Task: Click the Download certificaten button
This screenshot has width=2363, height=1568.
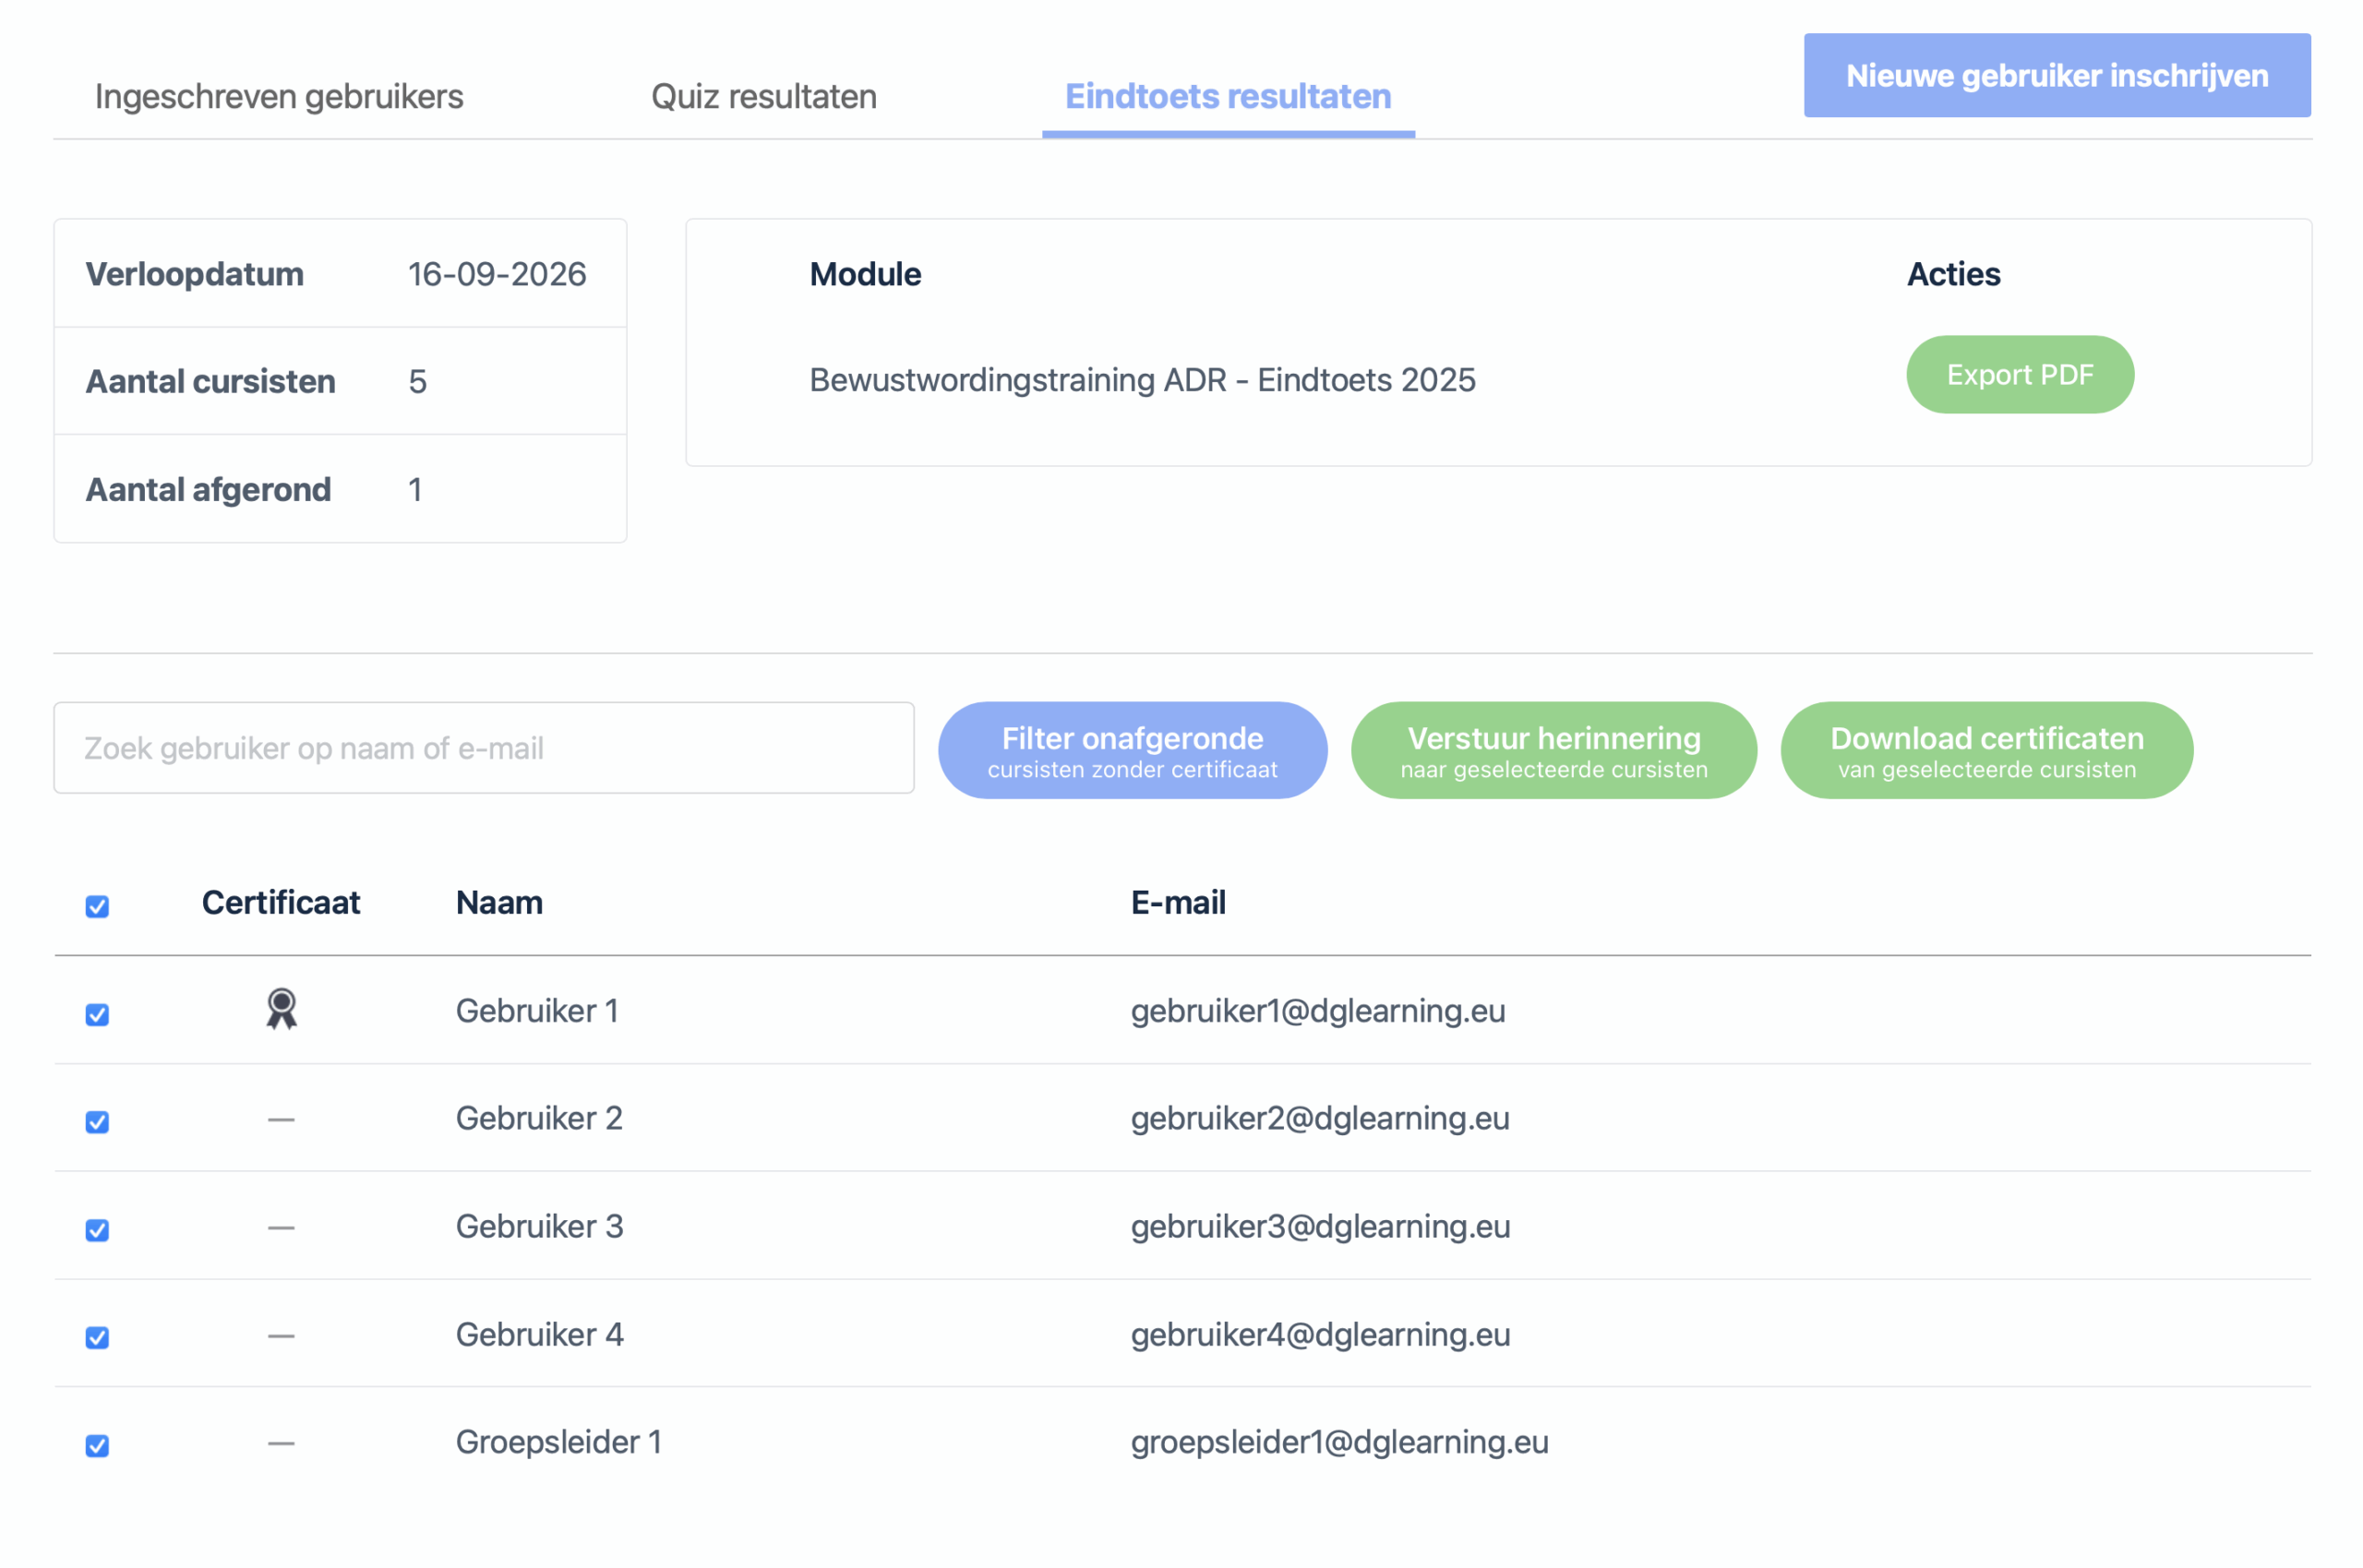Action: [1986, 750]
